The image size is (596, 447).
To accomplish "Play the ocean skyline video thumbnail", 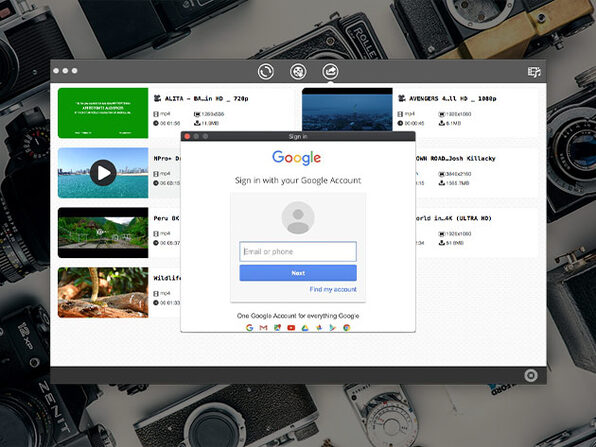I will [x=103, y=173].
